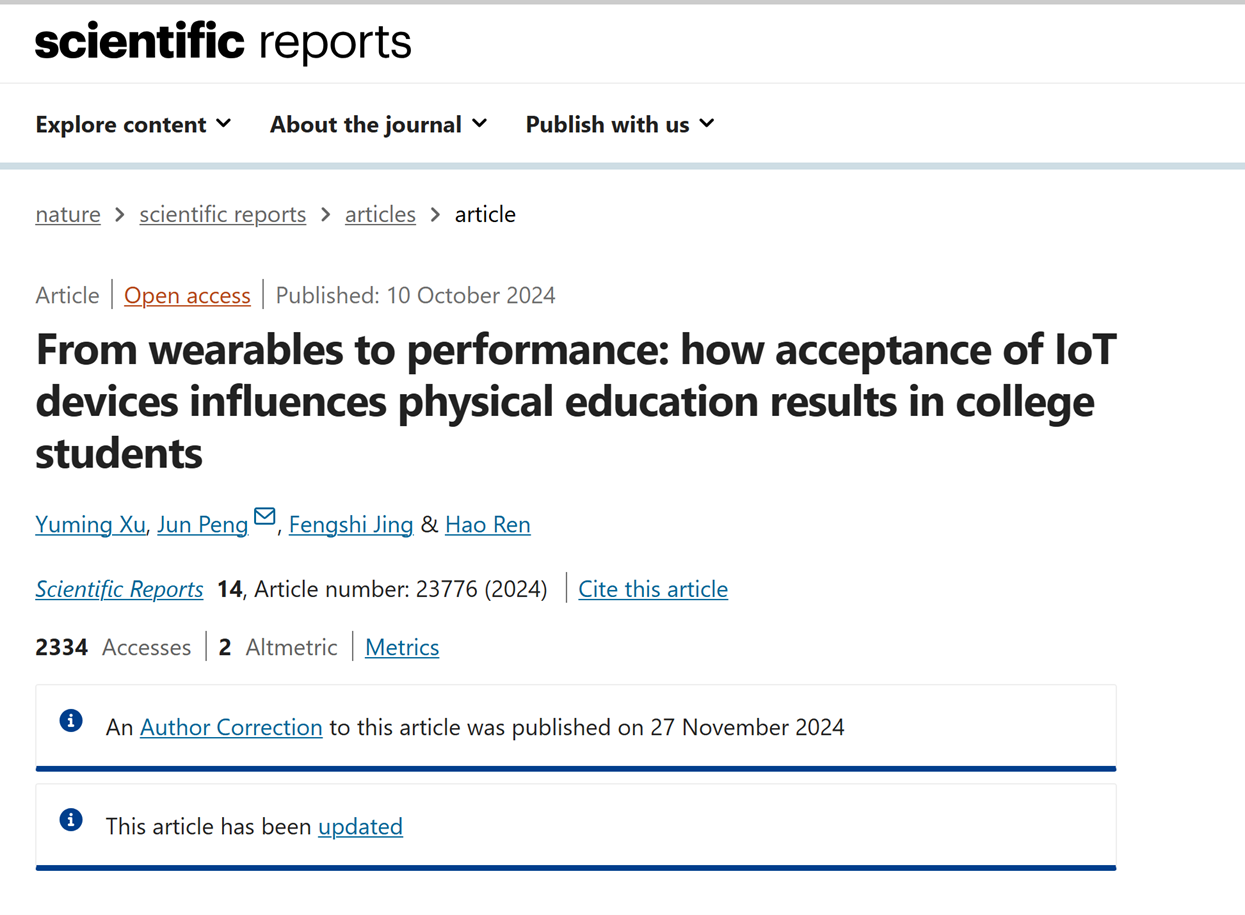Open the Author Correction link
Screen dimensions: 1245x915
click(x=231, y=727)
